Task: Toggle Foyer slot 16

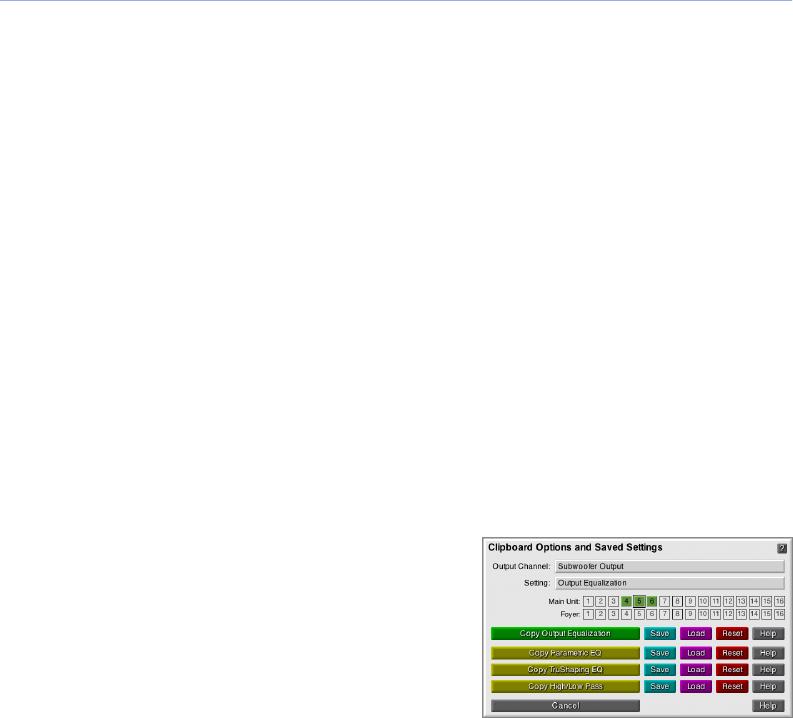Action: (779, 614)
